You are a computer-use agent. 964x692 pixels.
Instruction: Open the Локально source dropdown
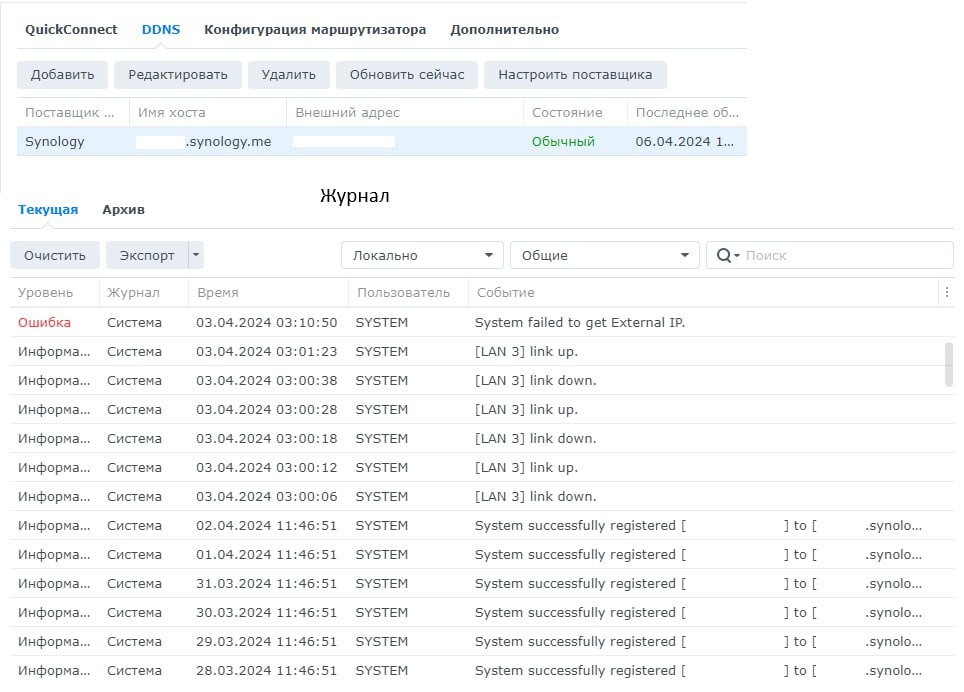point(422,255)
